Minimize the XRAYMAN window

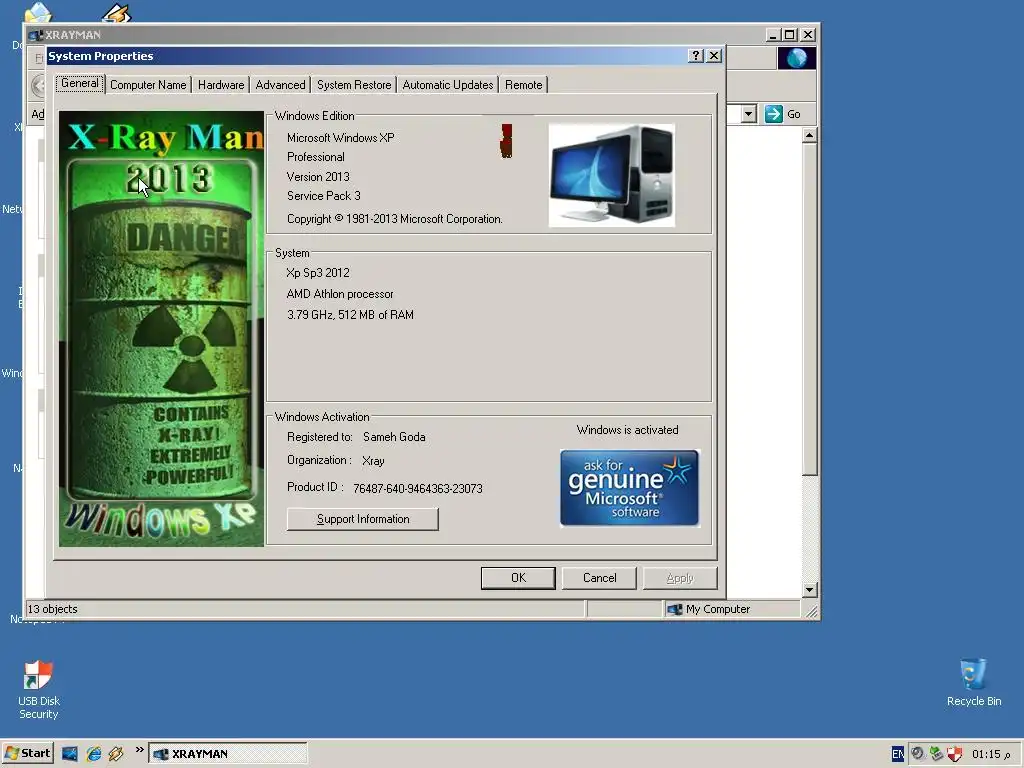pyautogui.click(x=773, y=35)
